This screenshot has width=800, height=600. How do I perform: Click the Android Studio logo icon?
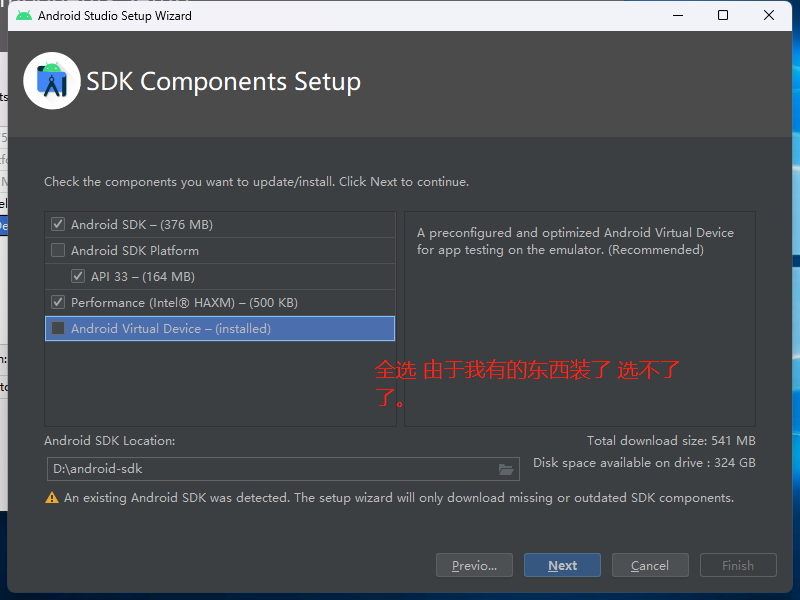[51, 81]
